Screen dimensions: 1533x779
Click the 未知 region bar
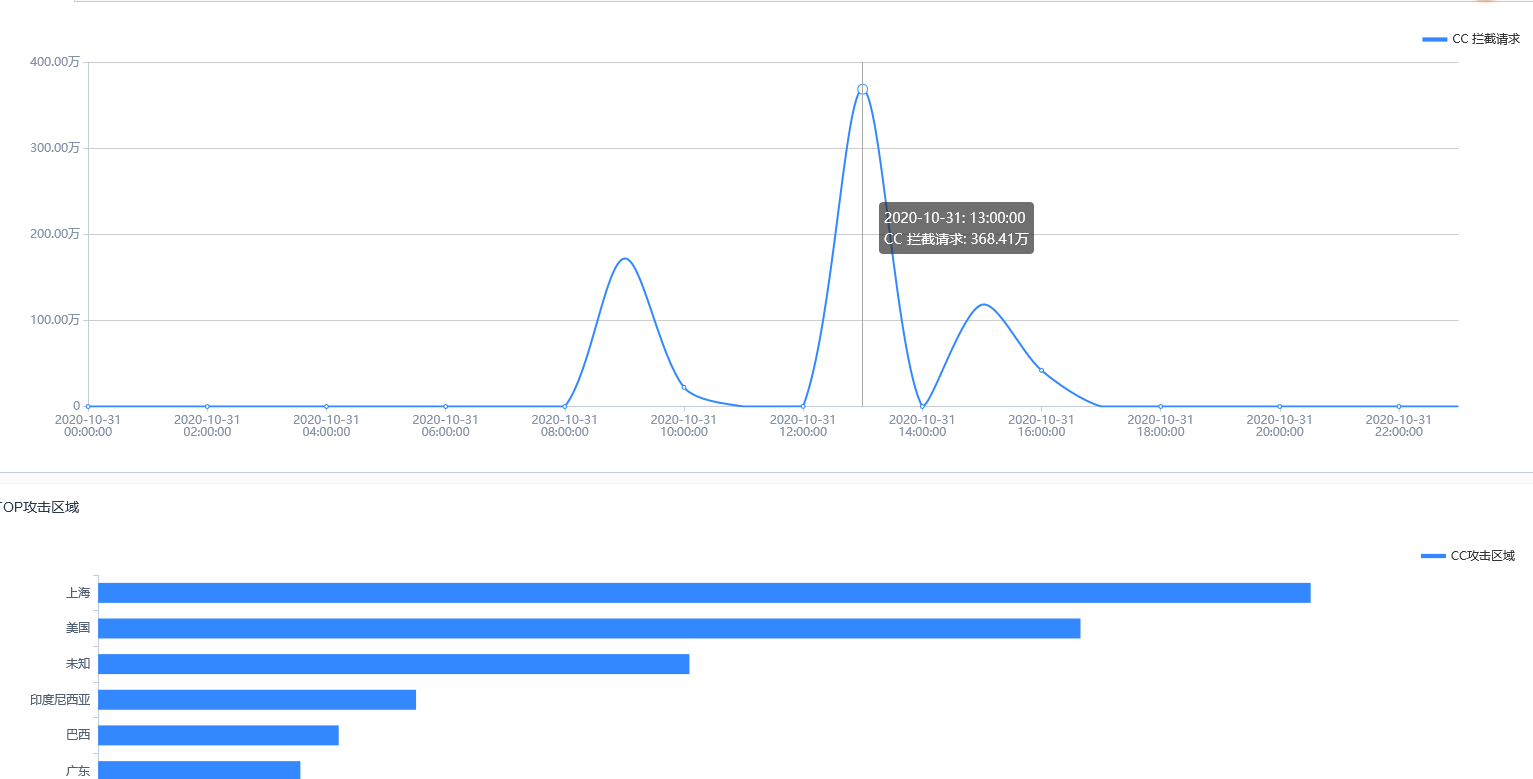coord(394,664)
